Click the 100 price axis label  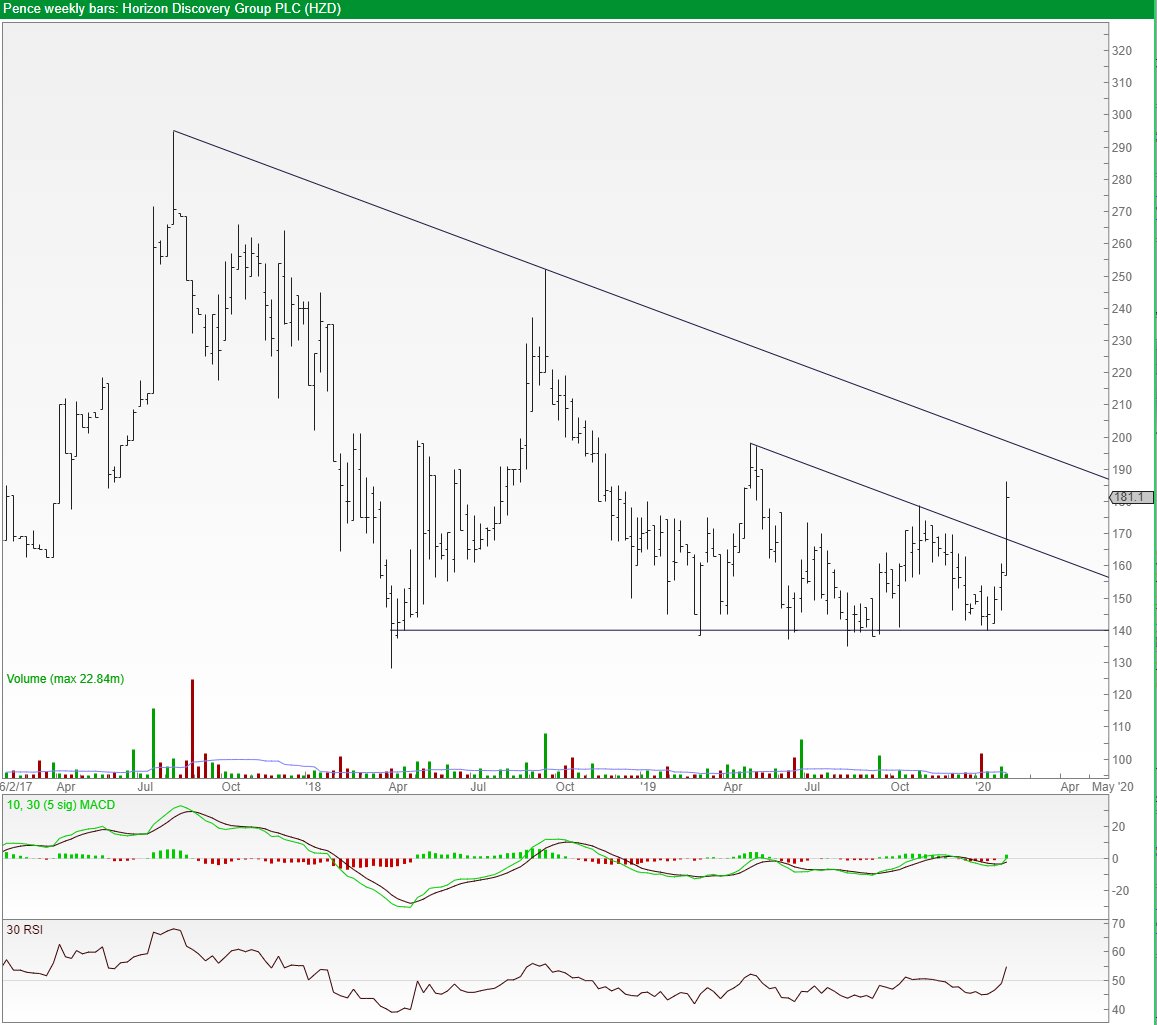click(x=1122, y=760)
